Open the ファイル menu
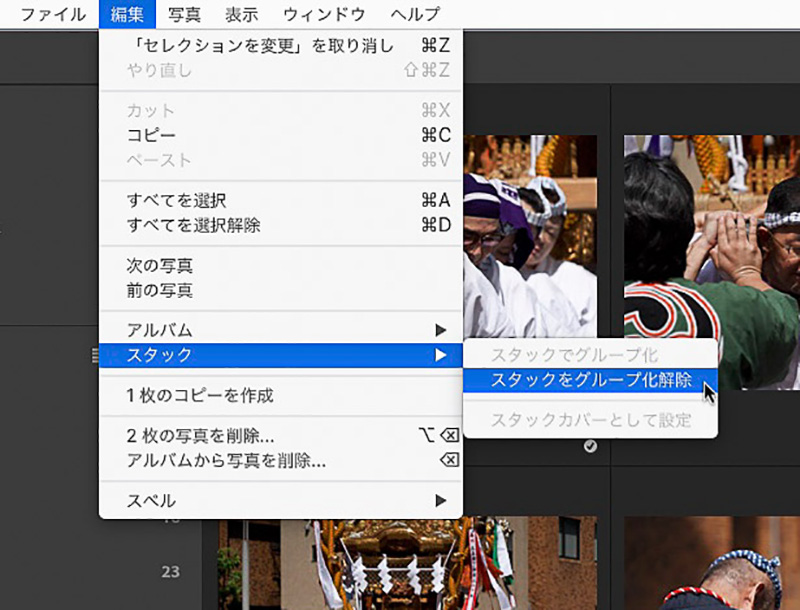This screenshot has width=800, height=610. coord(53,15)
